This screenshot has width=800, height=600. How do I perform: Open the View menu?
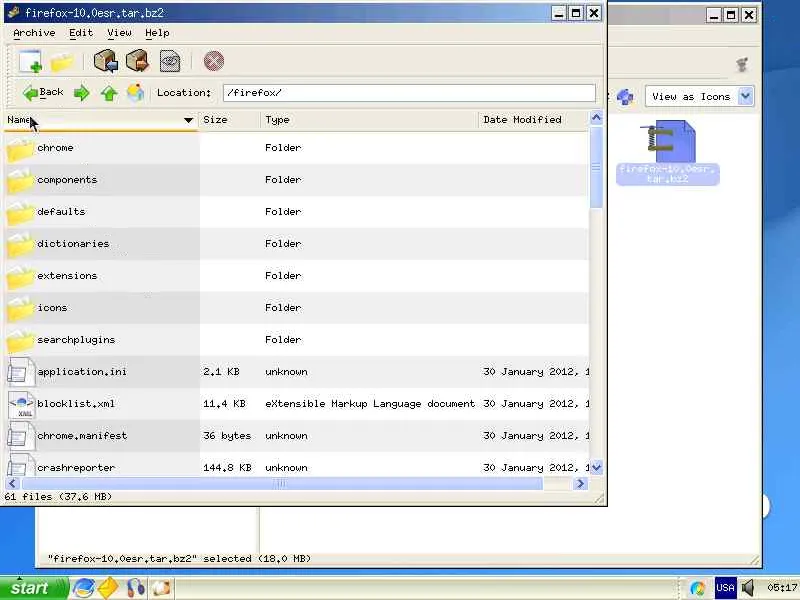tap(119, 33)
